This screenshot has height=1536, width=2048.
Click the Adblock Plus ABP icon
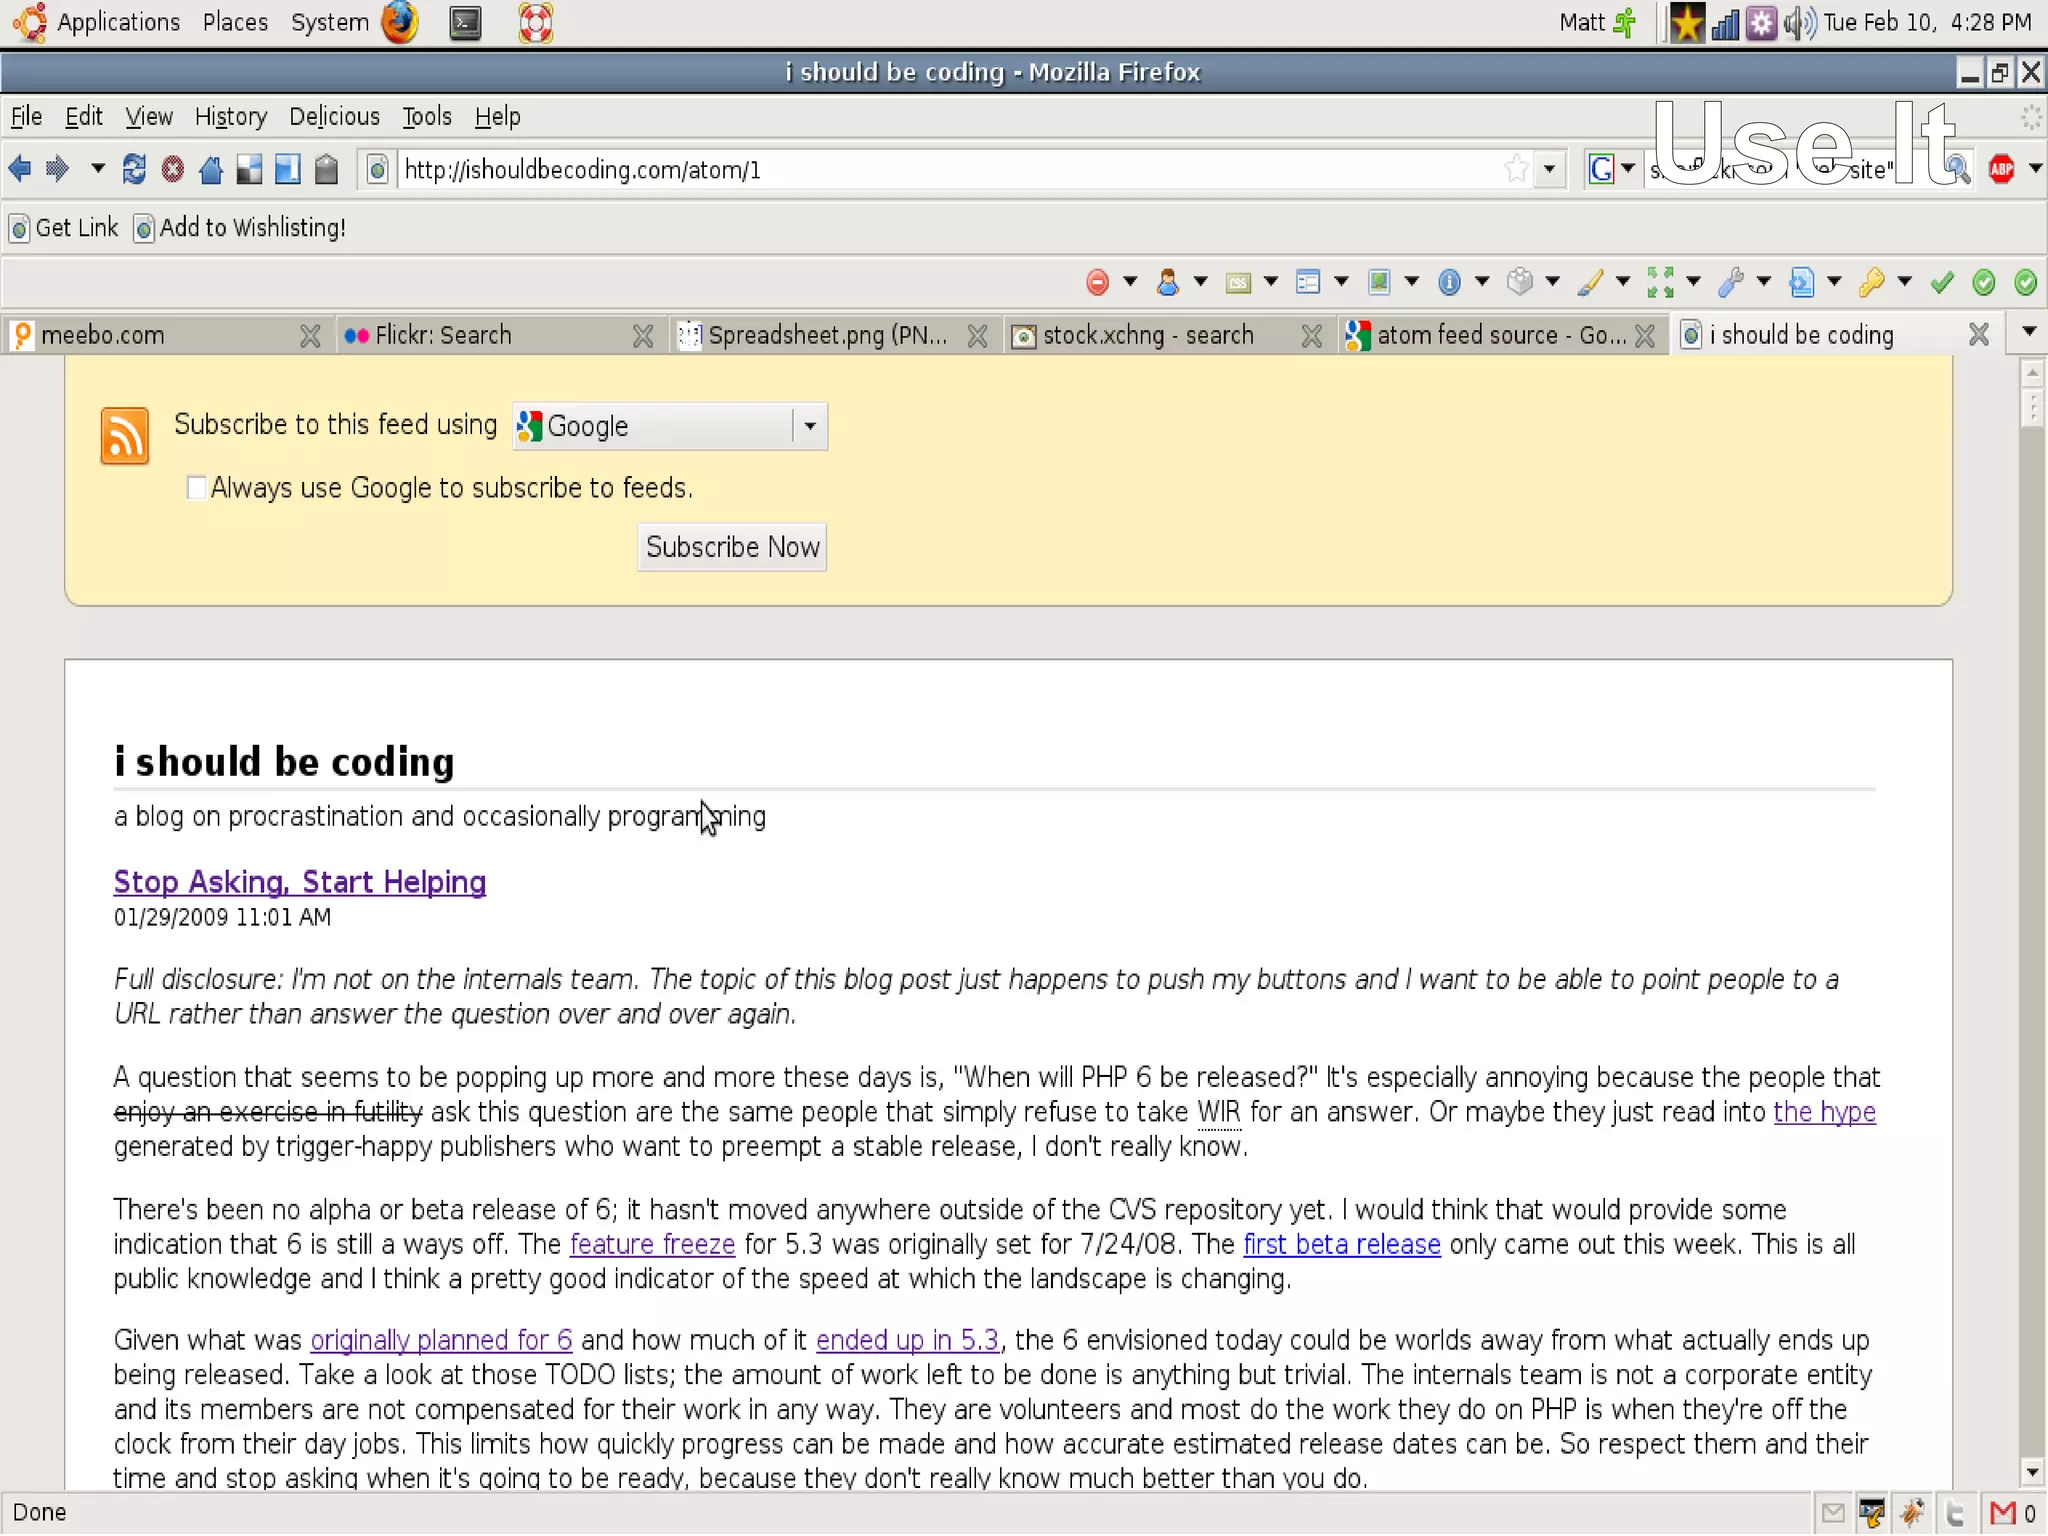tap(2002, 169)
